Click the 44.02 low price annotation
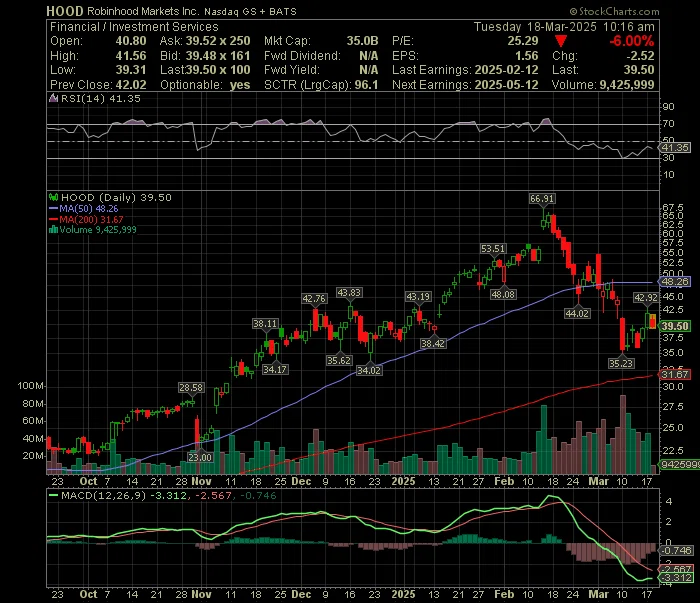This screenshot has height=603, width=700. pyautogui.click(x=577, y=313)
